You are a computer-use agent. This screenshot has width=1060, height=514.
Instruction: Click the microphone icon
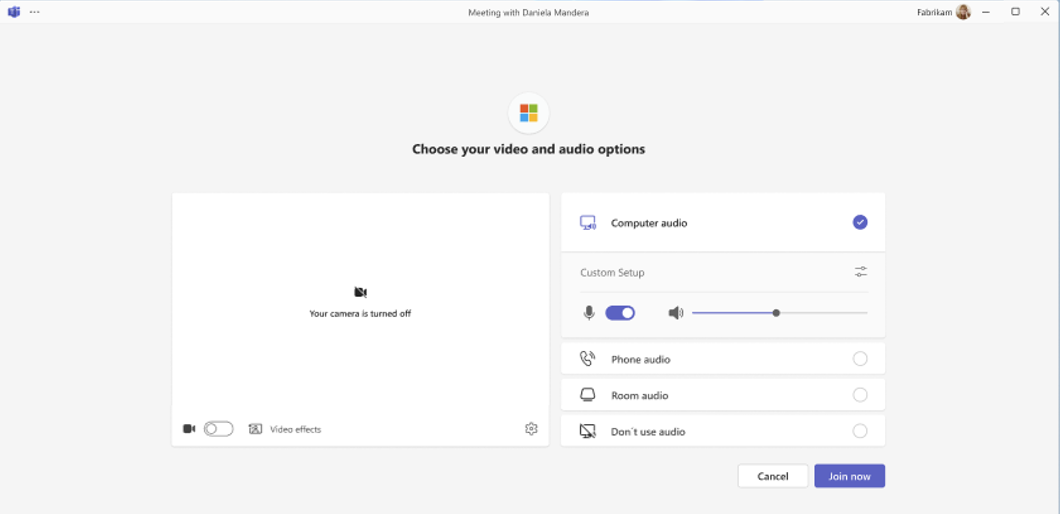[589, 313]
